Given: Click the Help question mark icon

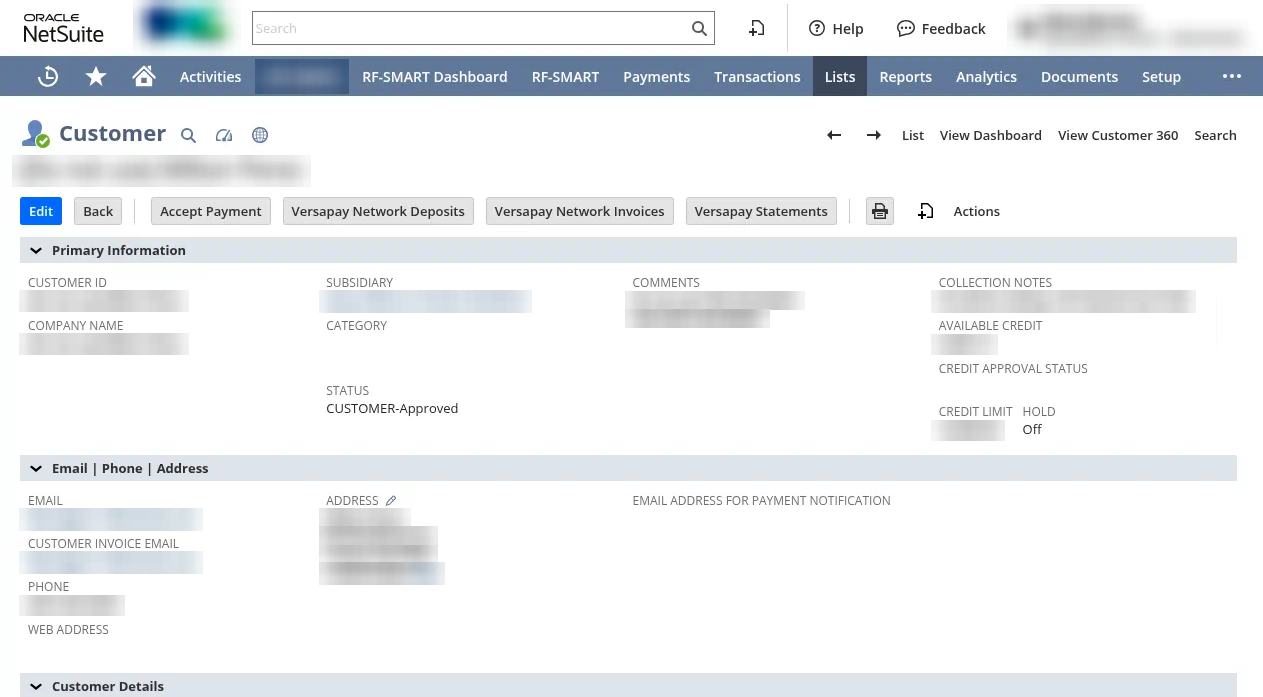Looking at the screenshot, I should tap(817, 28).
